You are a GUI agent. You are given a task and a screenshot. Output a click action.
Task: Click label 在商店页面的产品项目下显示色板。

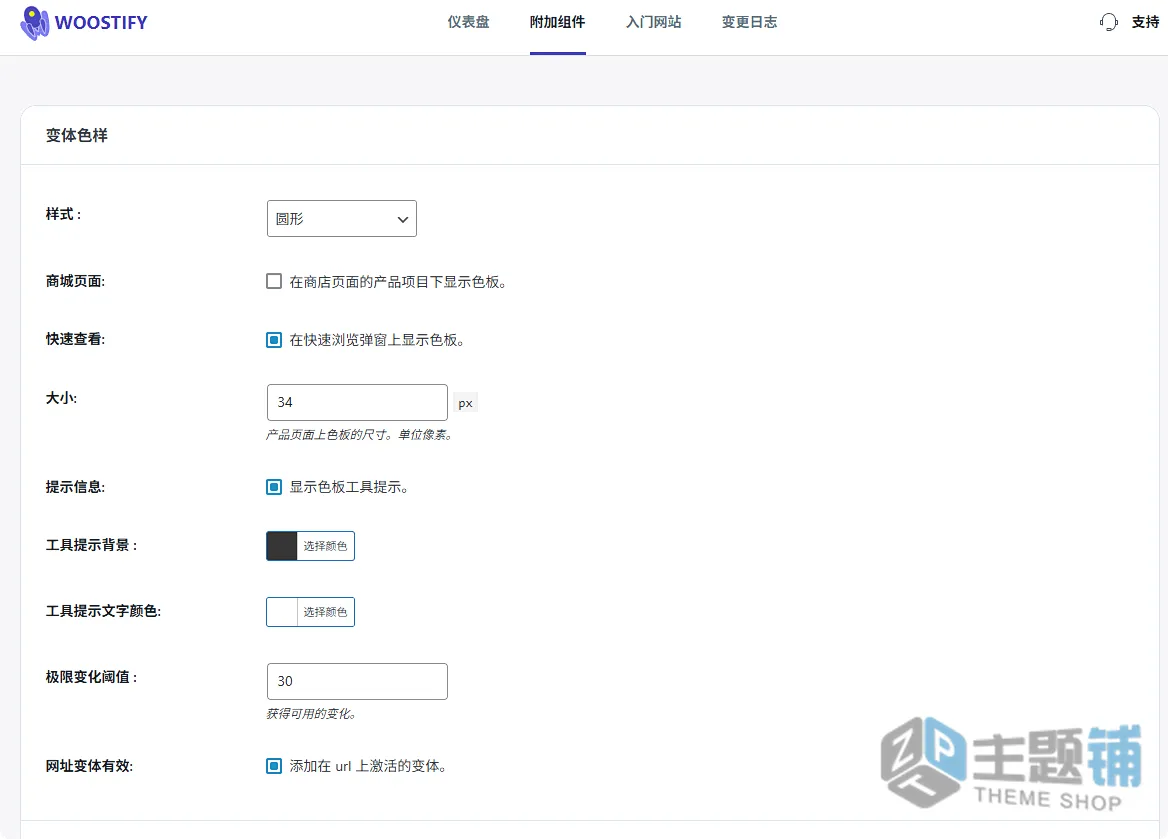click(x=399, y=282)
